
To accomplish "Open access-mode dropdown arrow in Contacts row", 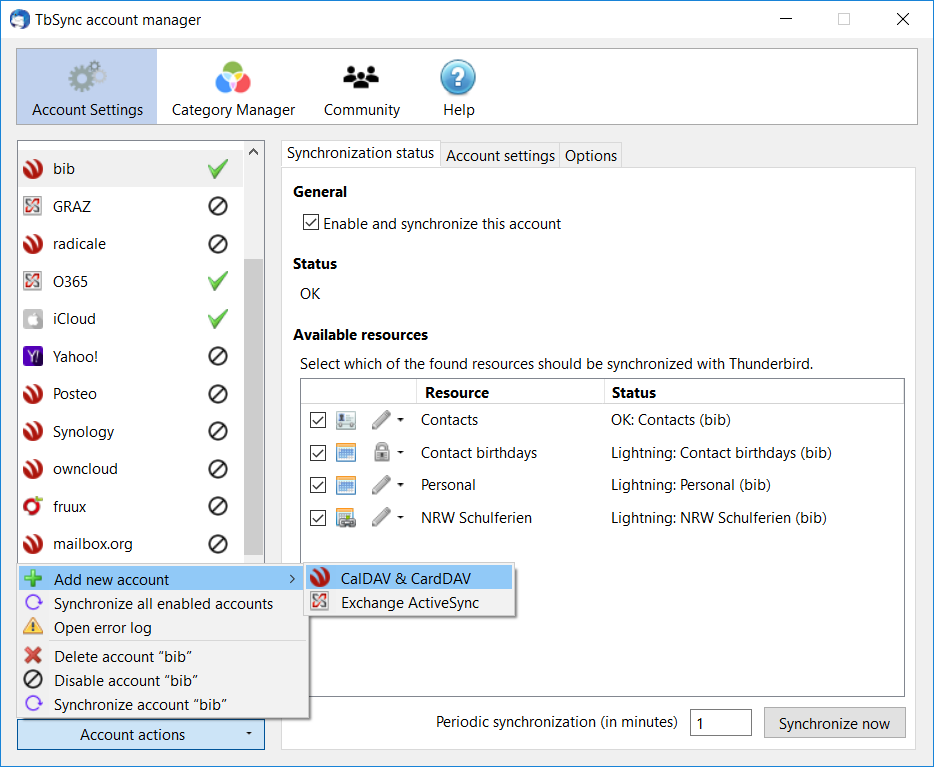I will [401, 420].
